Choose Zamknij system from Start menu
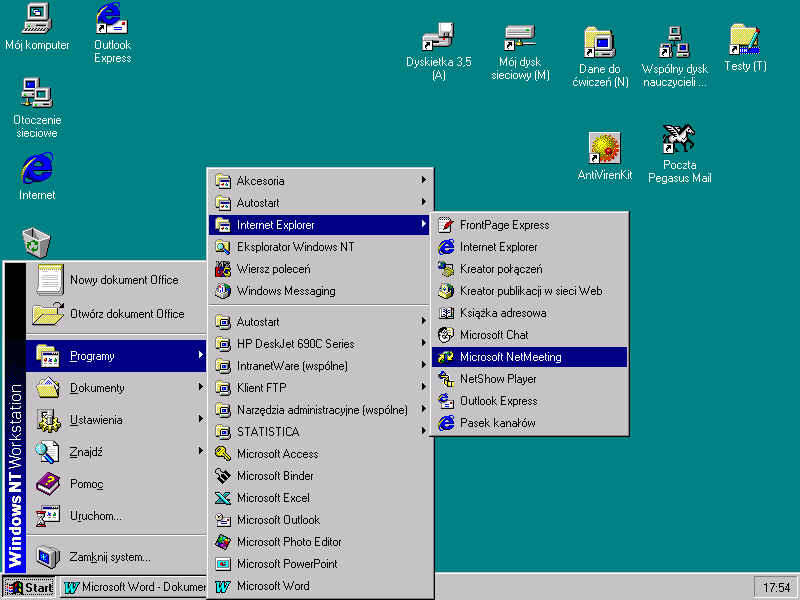800x600 pixels. (116, 557)
